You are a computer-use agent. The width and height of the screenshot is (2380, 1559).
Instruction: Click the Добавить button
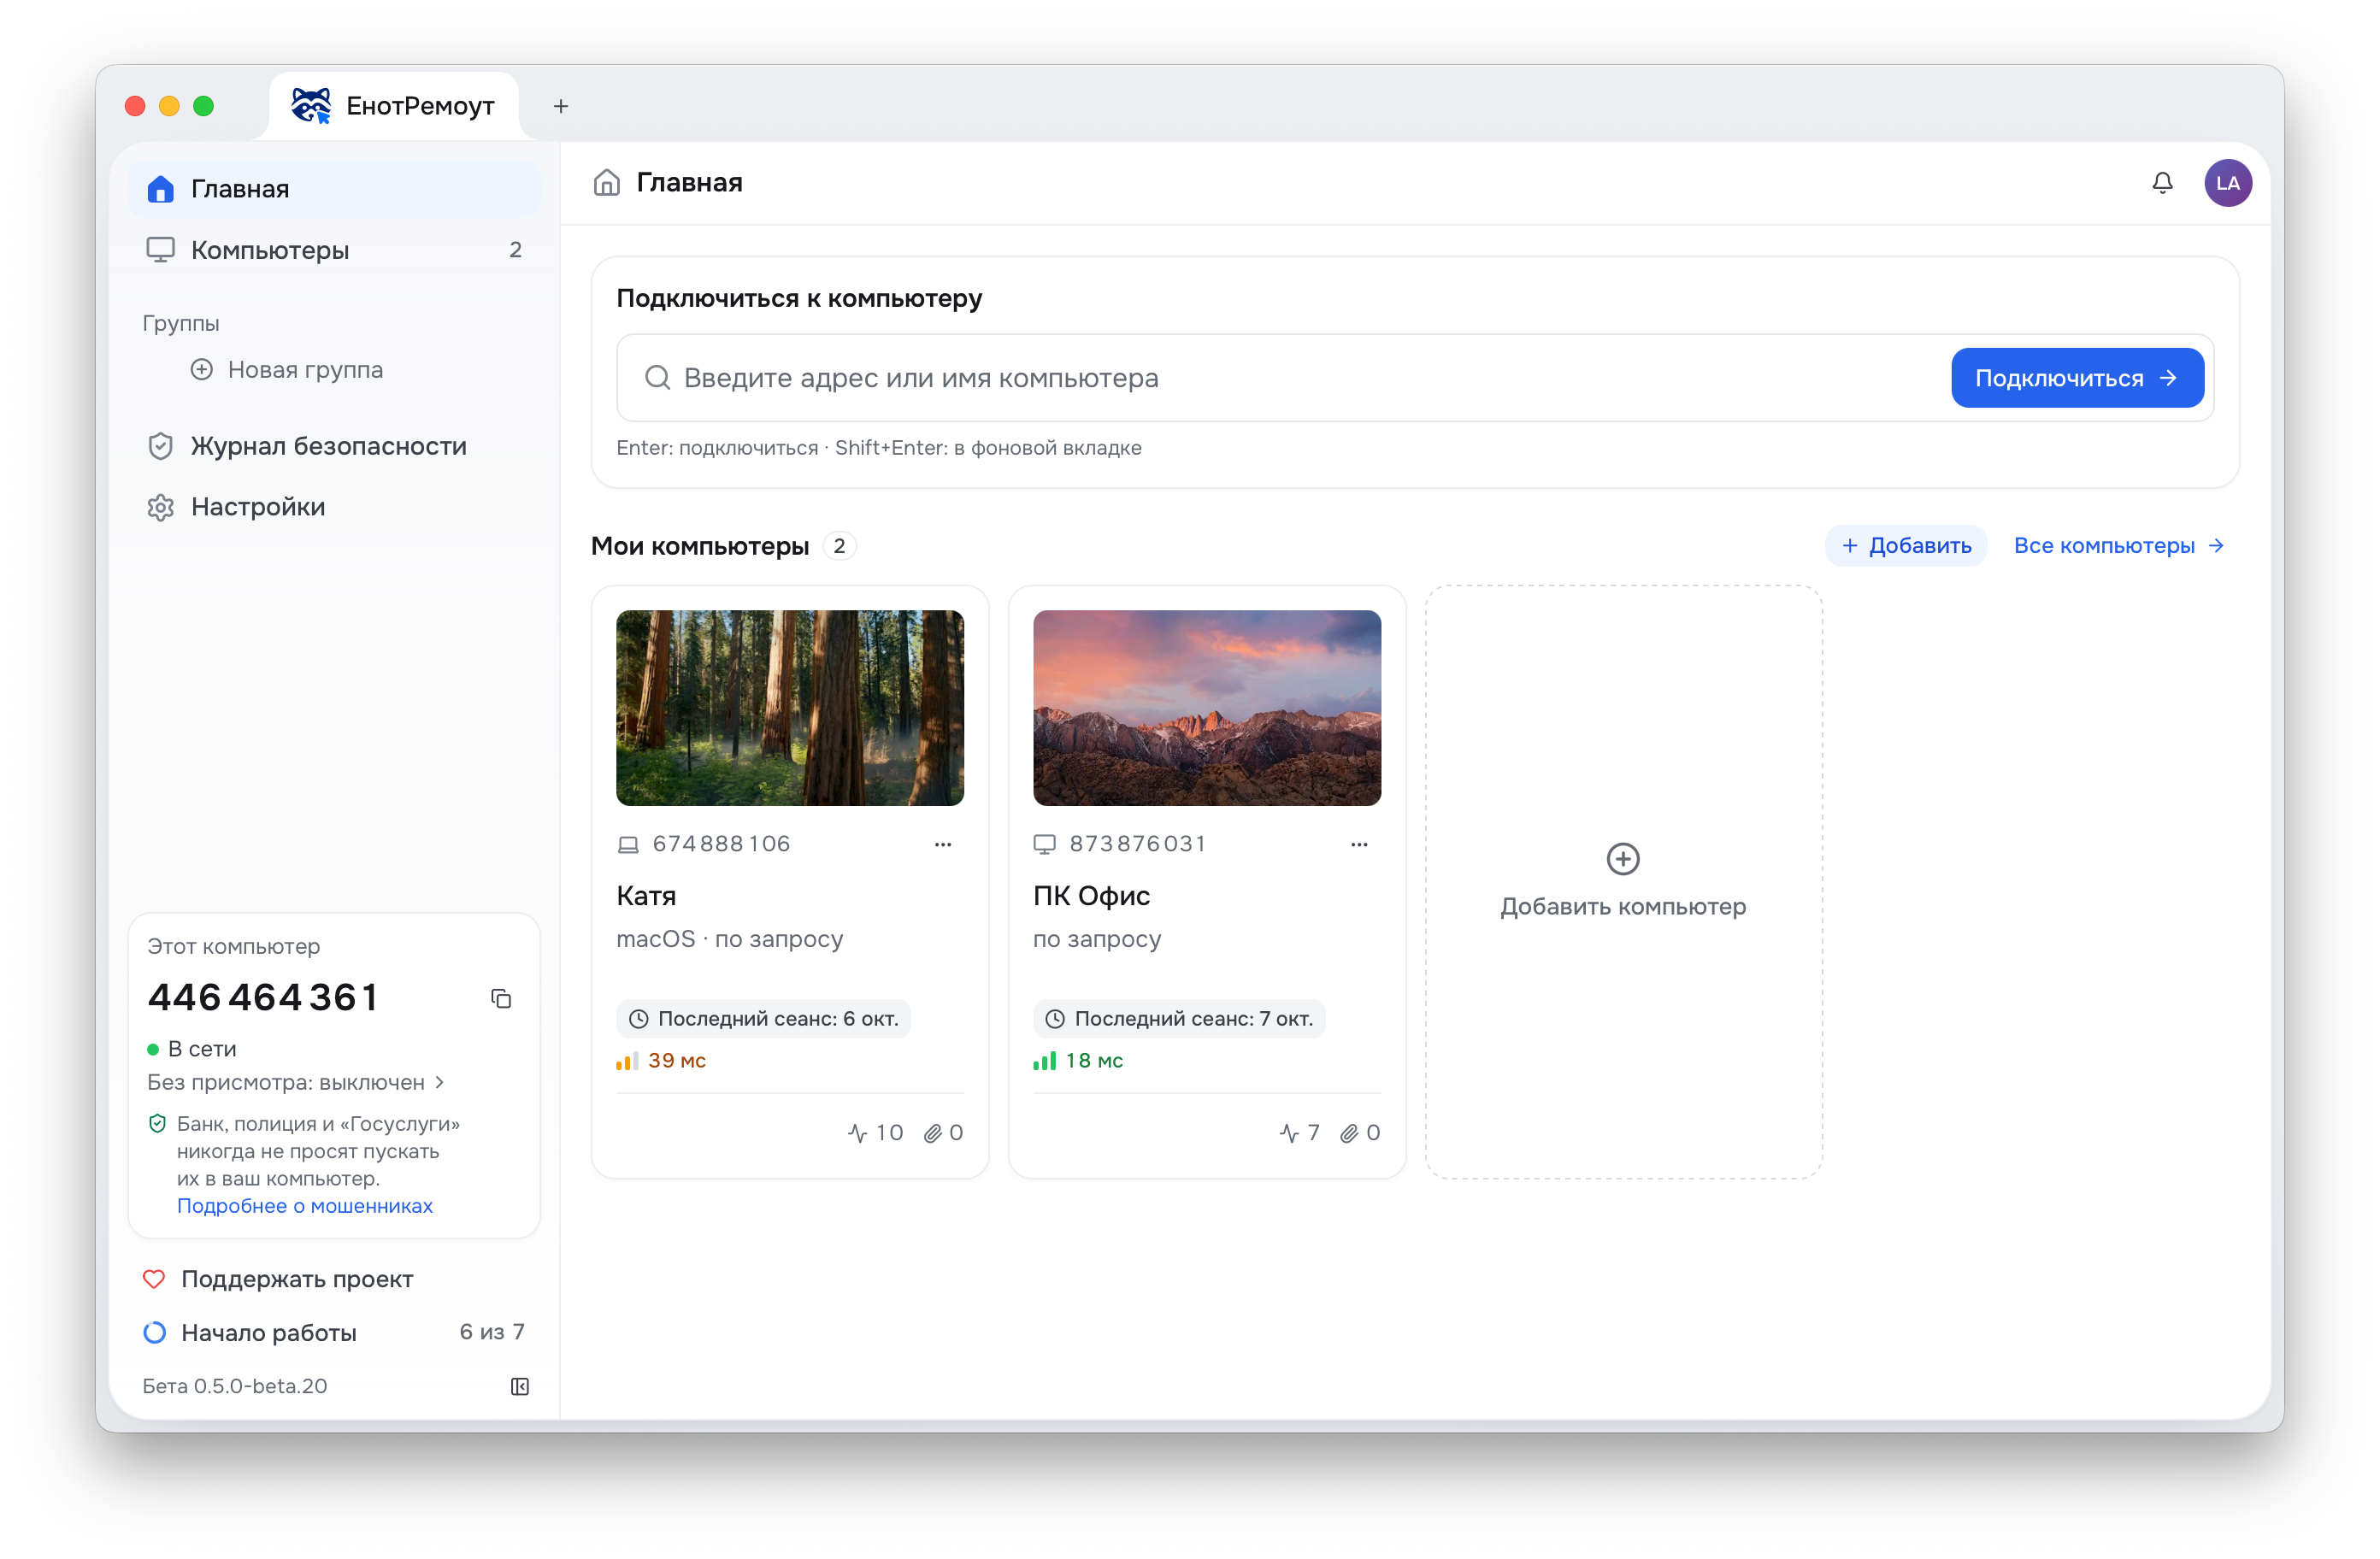pyautogui.click(x=1906, y=546)
